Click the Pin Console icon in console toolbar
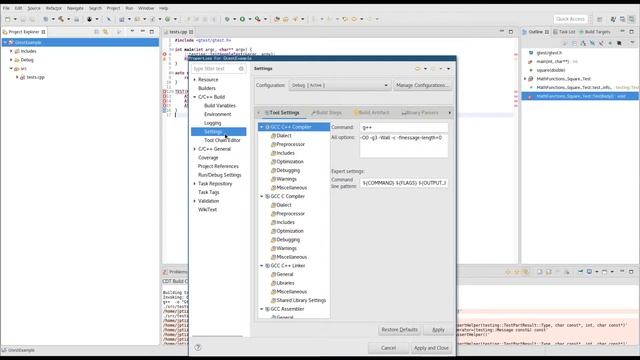The image size is (640, 360). [580, 271]
